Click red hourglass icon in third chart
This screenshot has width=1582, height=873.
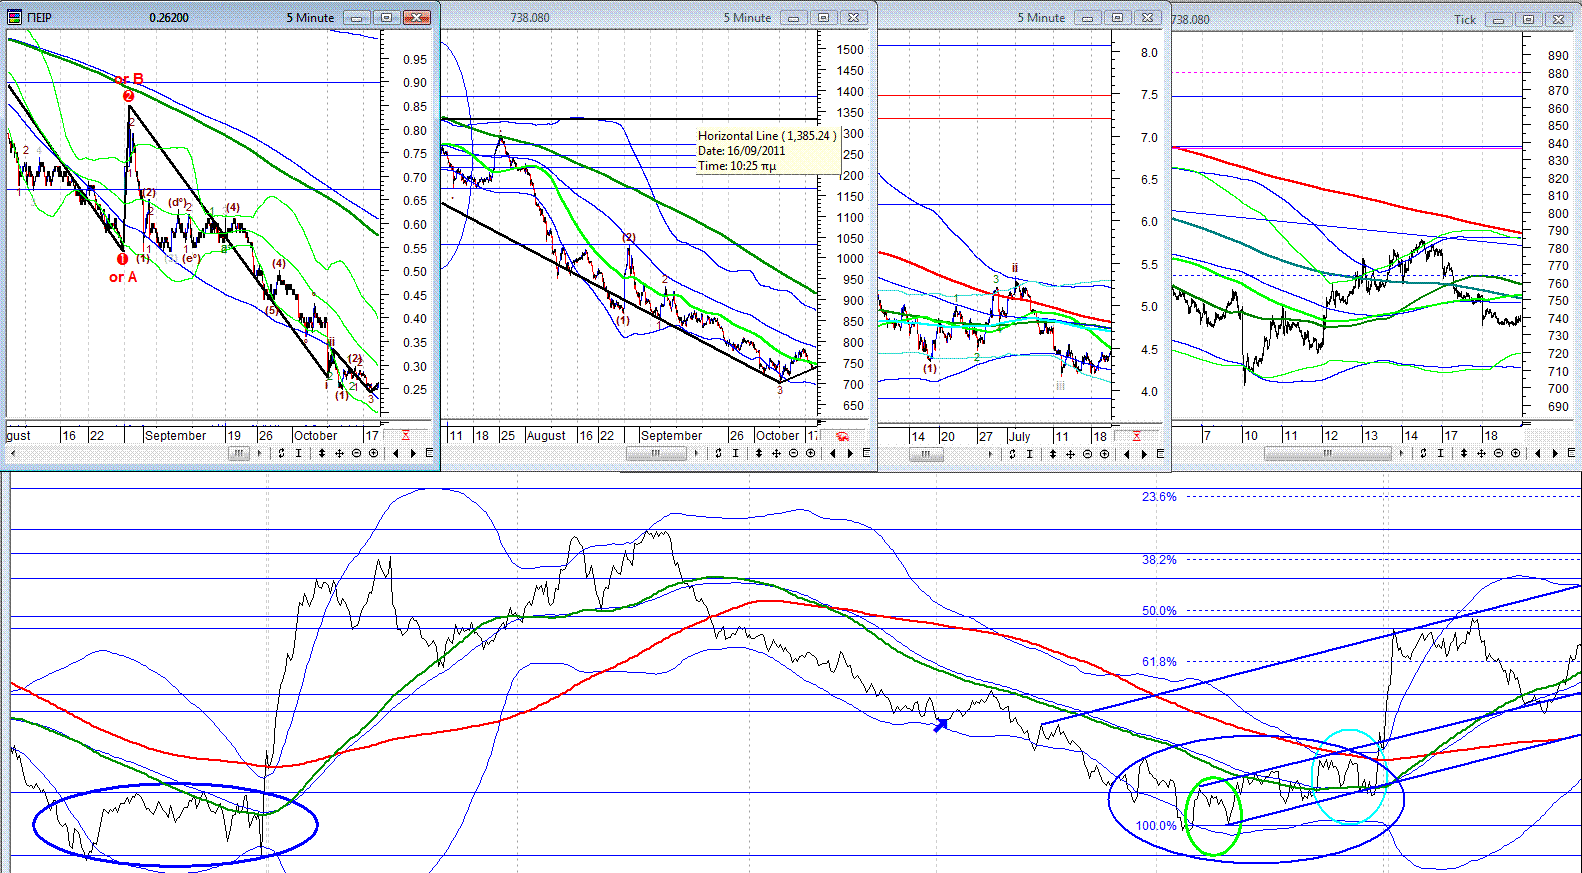1136,436
